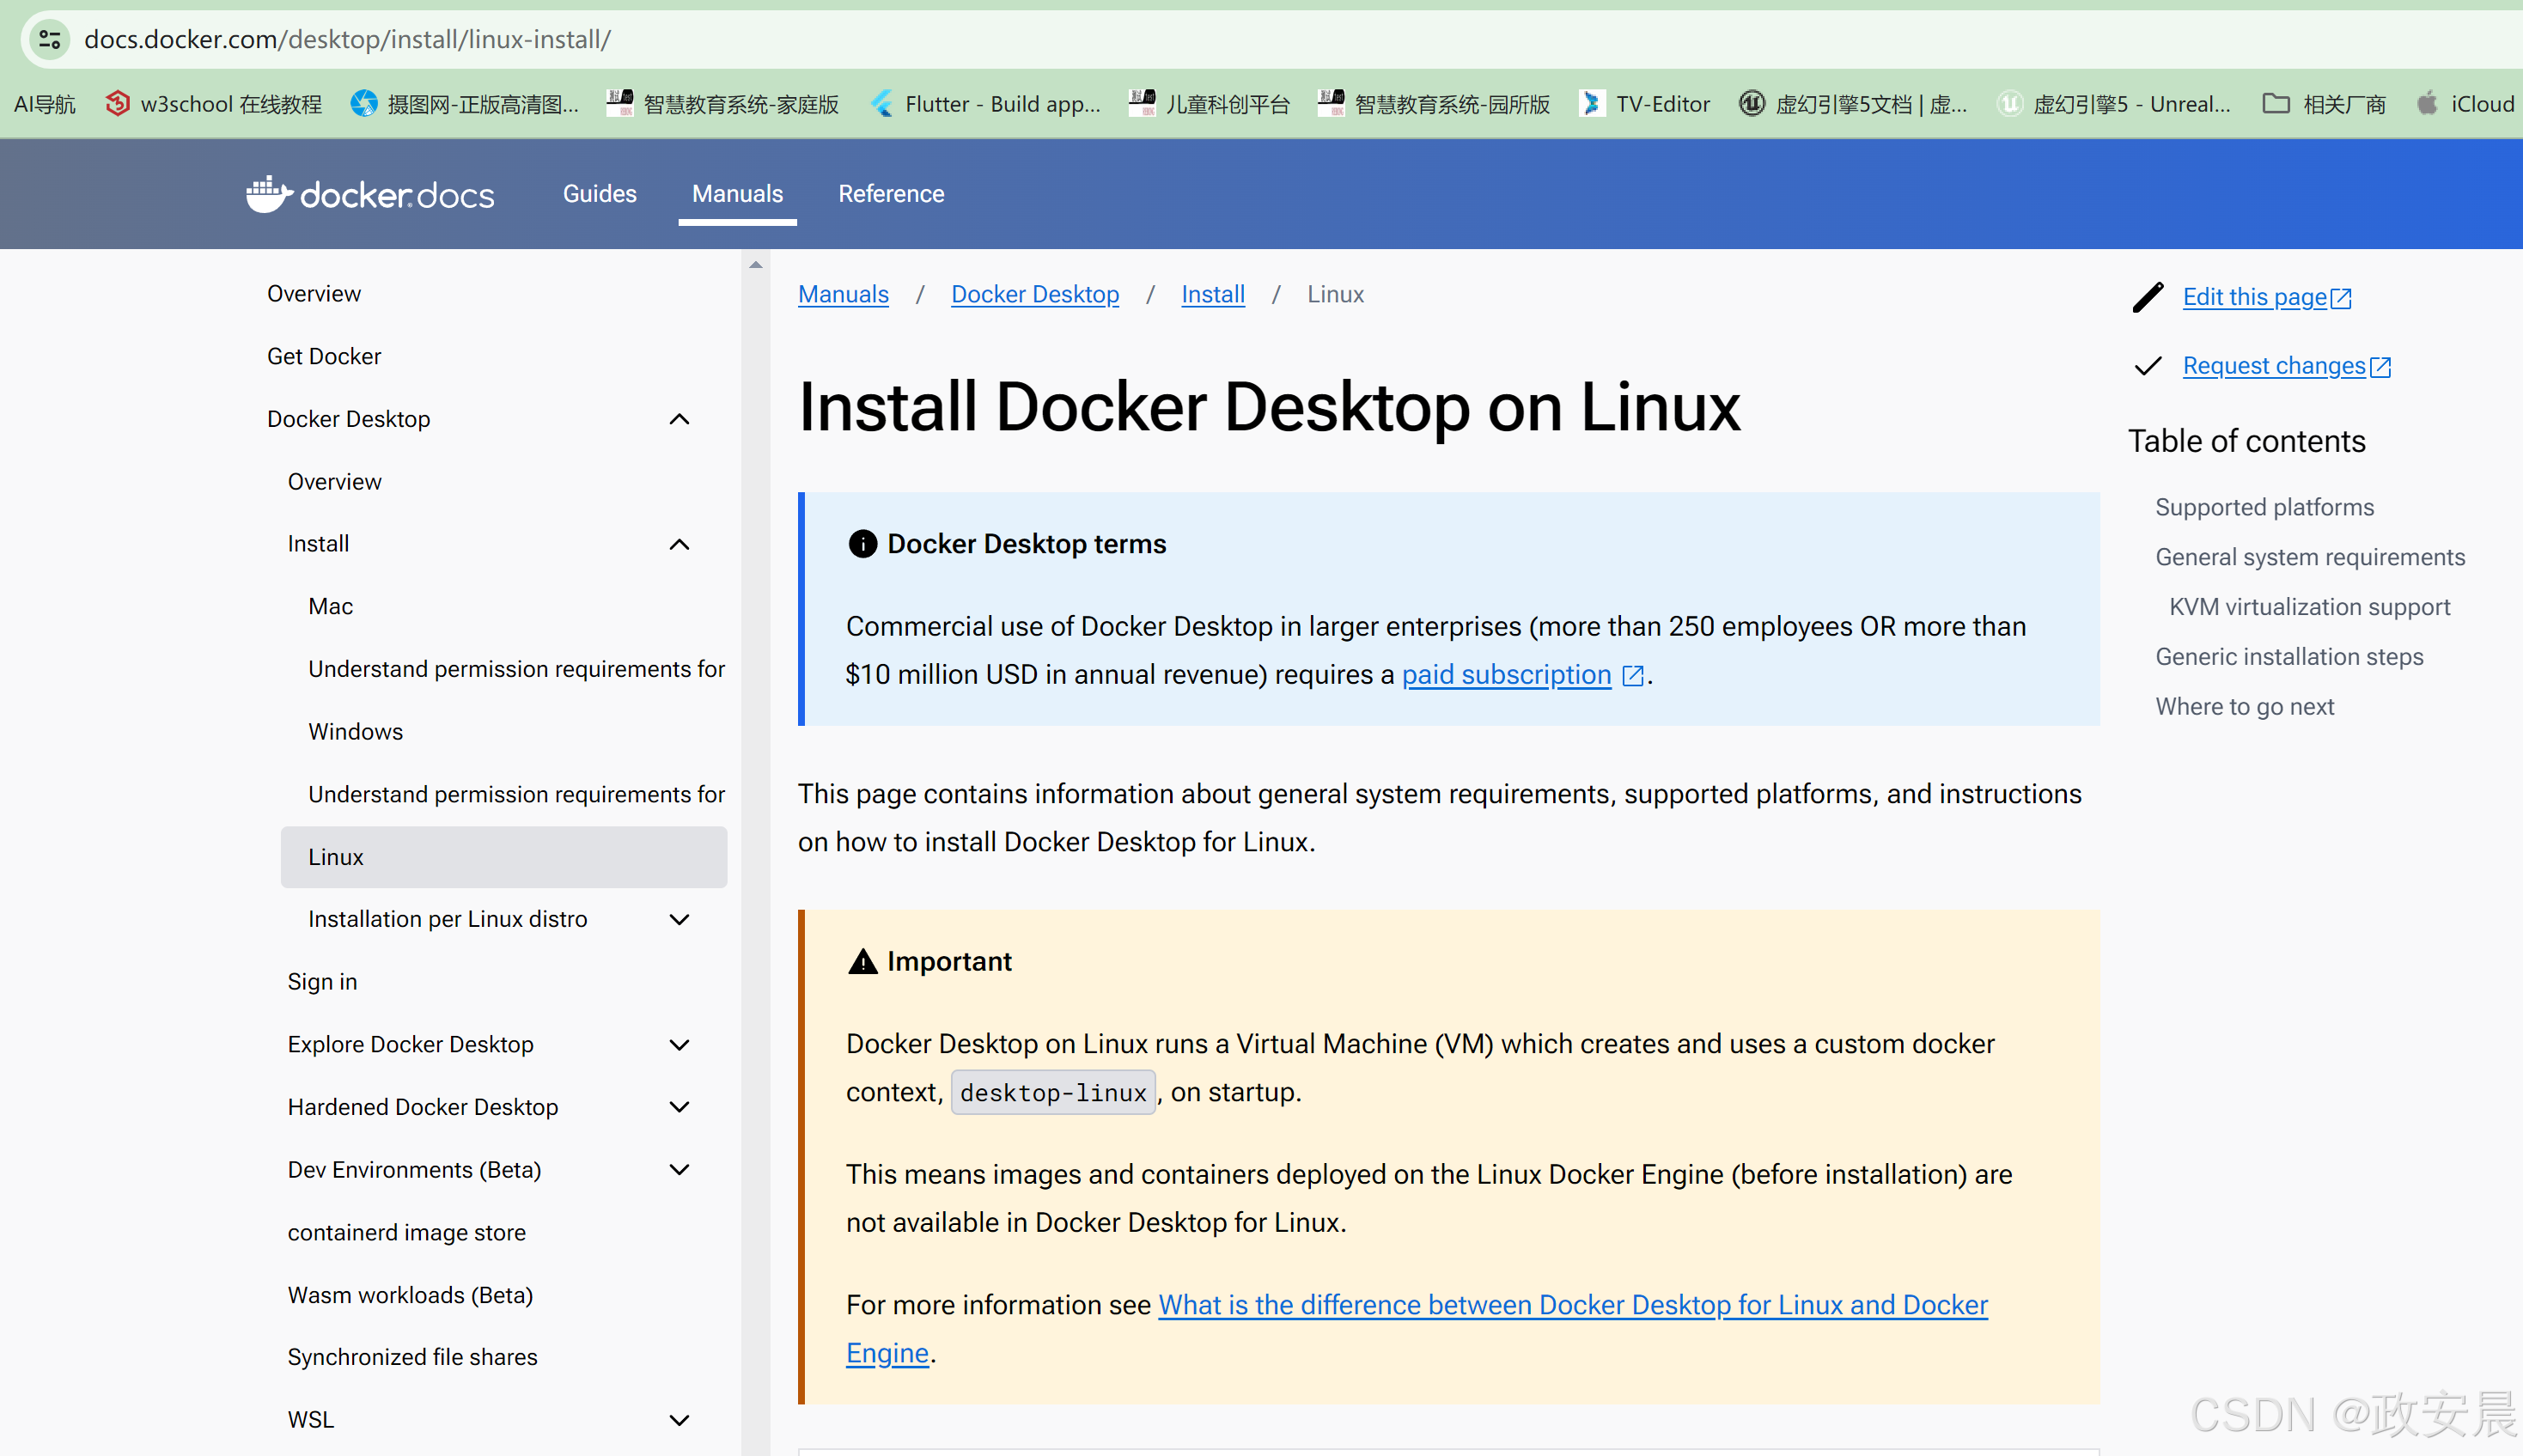Open Sign in from the sidebar

click(x=322, y=981)
